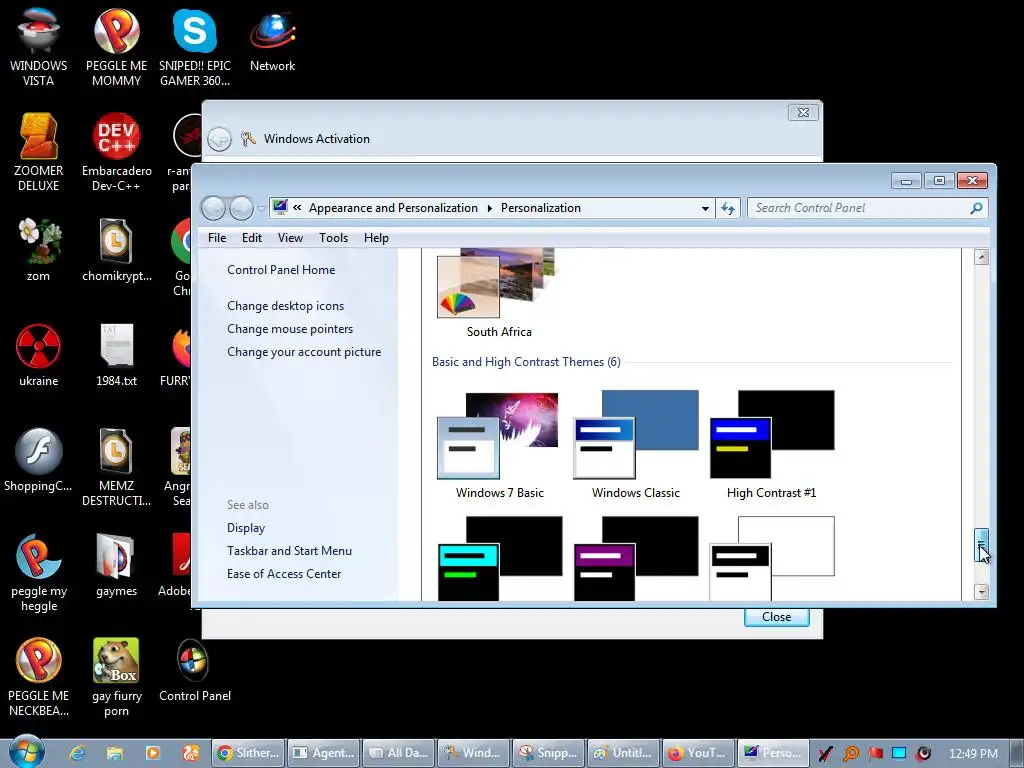Viewport: 1024px width, 768px height.
Task: Switch to Slither Chrome taskbar item
Action: coord(248,753)
